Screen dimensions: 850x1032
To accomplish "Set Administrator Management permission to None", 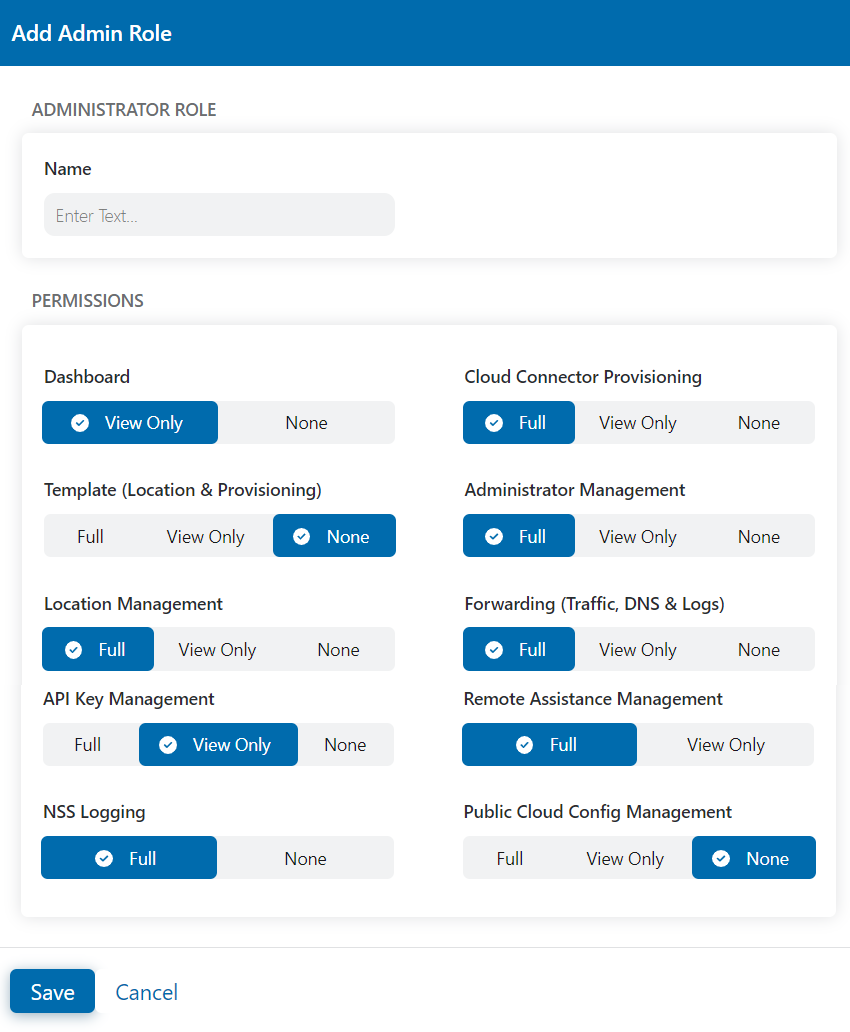I will click(x=758, y=535).
